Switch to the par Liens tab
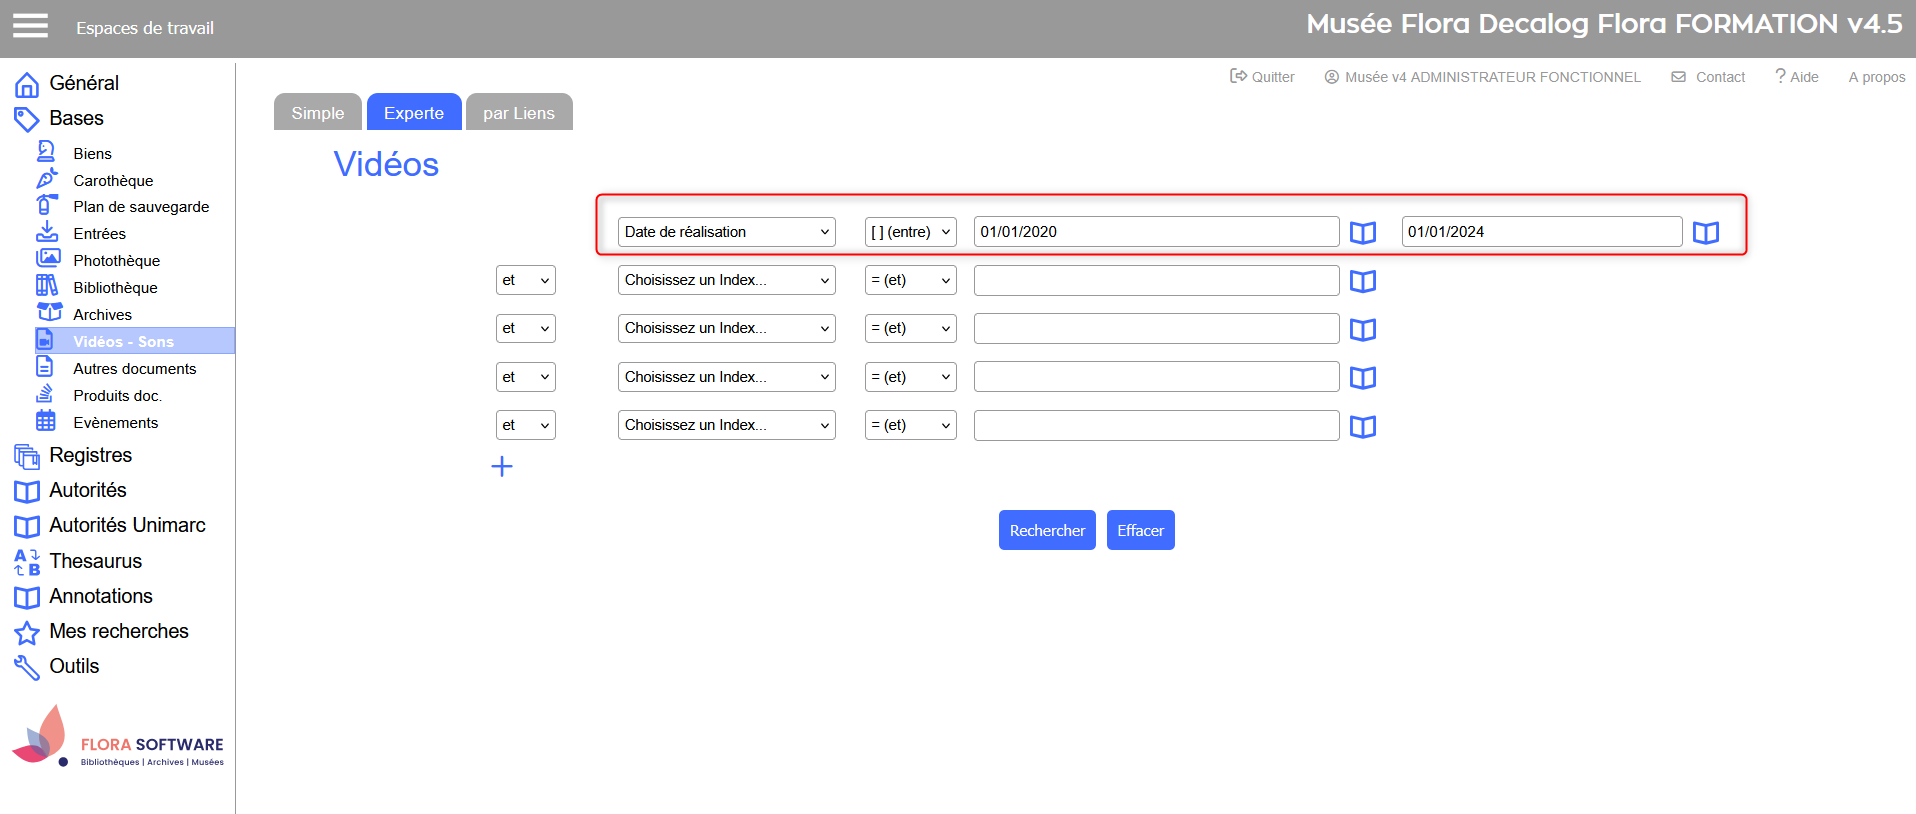Viewport: 1916px width, 814px height. [x=518, y=113]
